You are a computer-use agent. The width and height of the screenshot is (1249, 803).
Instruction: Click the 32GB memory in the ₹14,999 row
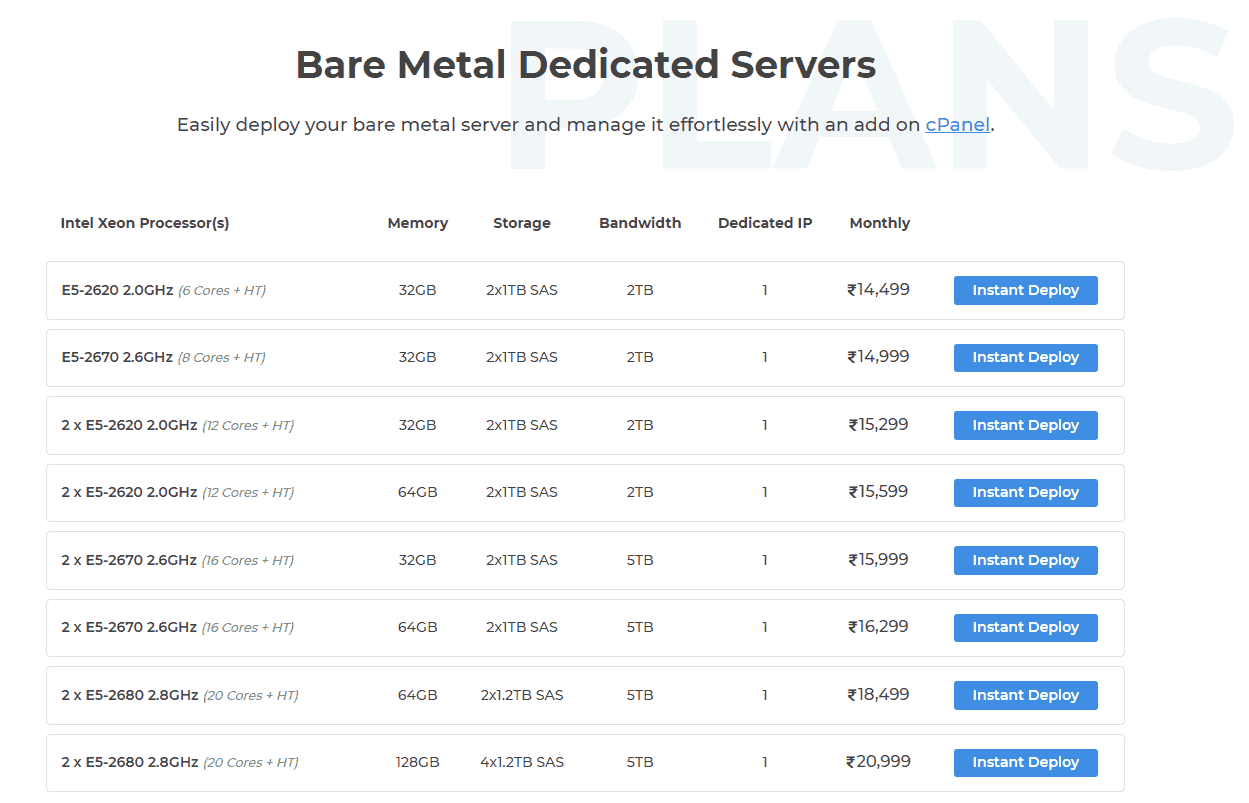tap(418, 357)
